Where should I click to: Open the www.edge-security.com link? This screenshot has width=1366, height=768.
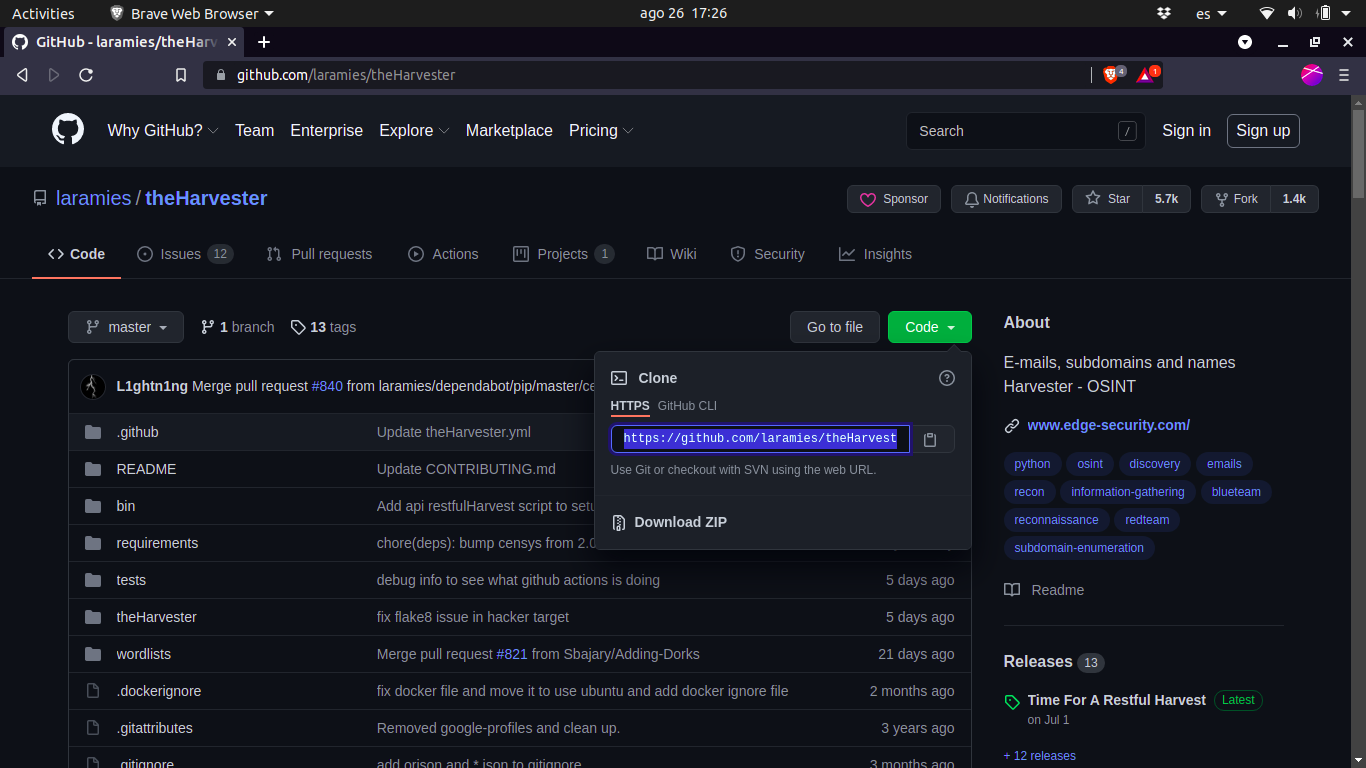click(1109, 425)
